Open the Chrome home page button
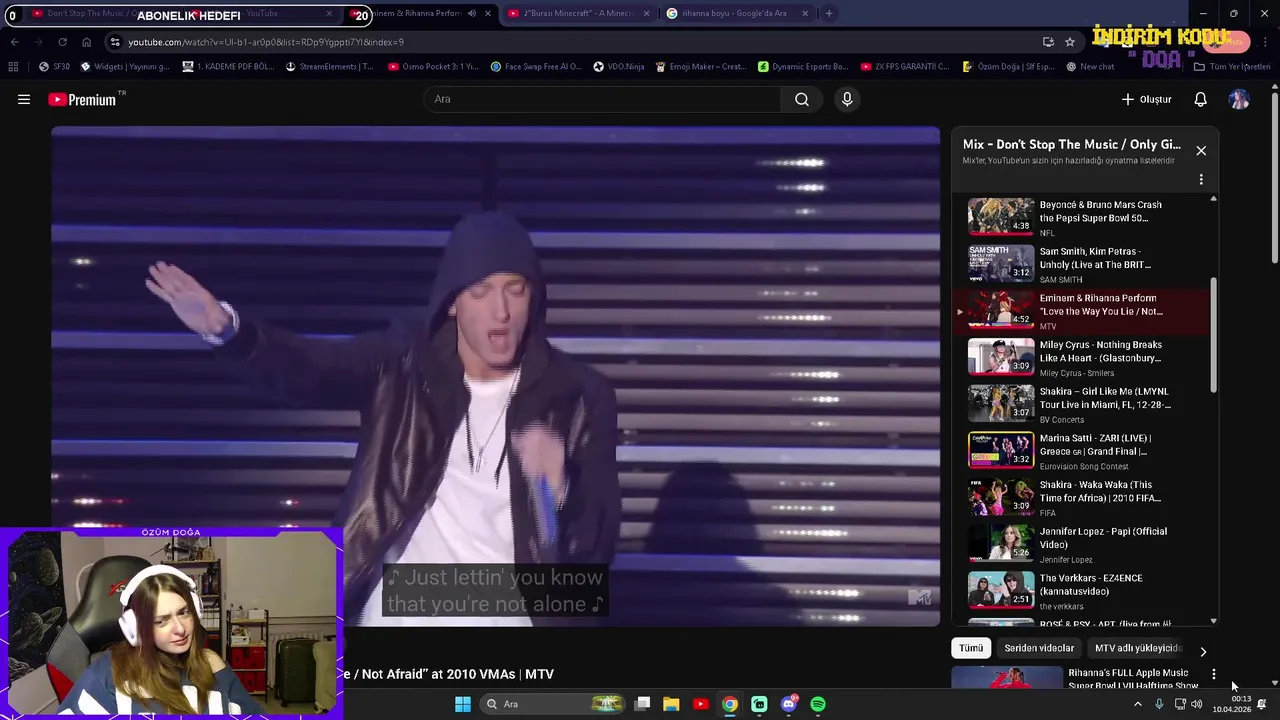 click(x=86, y=42)
